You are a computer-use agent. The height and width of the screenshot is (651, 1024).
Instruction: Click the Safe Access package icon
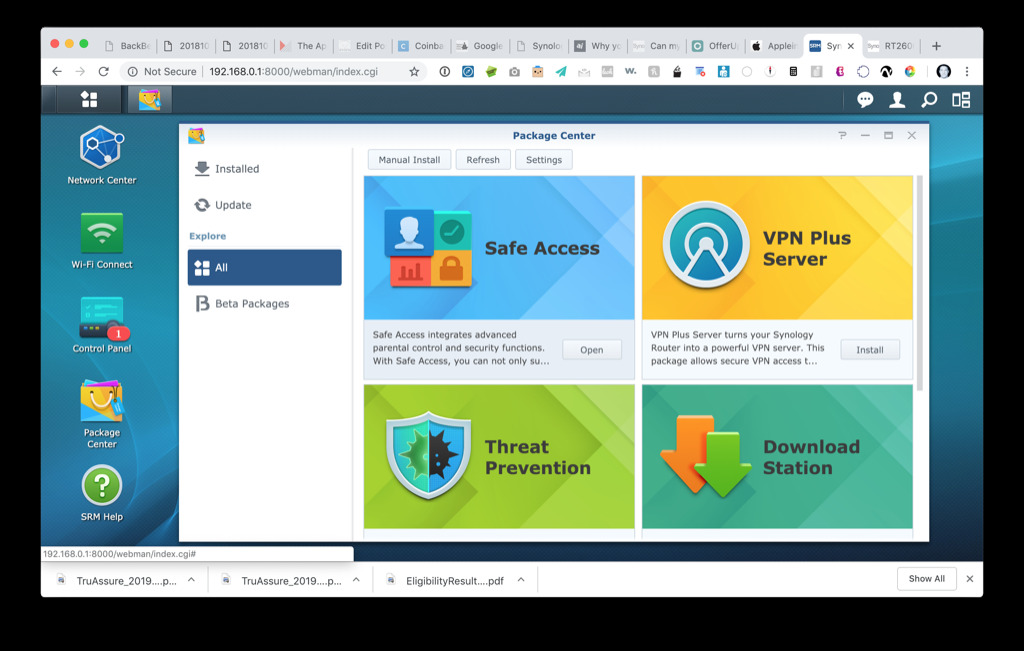tap(428, 248)
